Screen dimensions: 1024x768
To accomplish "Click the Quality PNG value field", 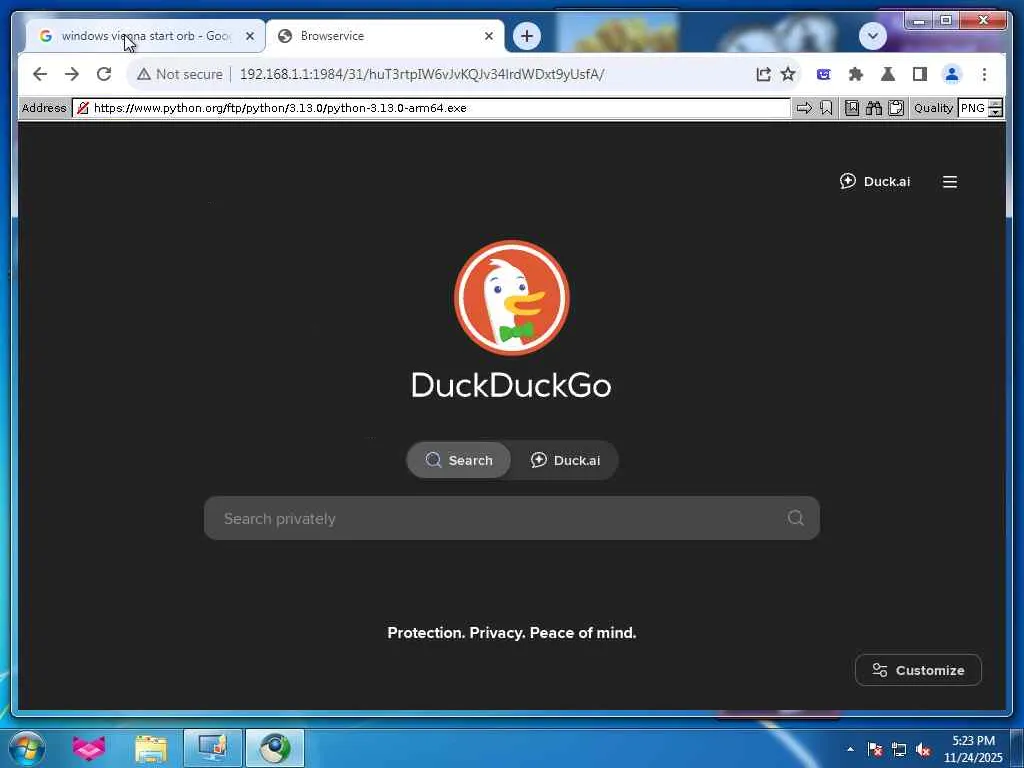I will [973, 108].
